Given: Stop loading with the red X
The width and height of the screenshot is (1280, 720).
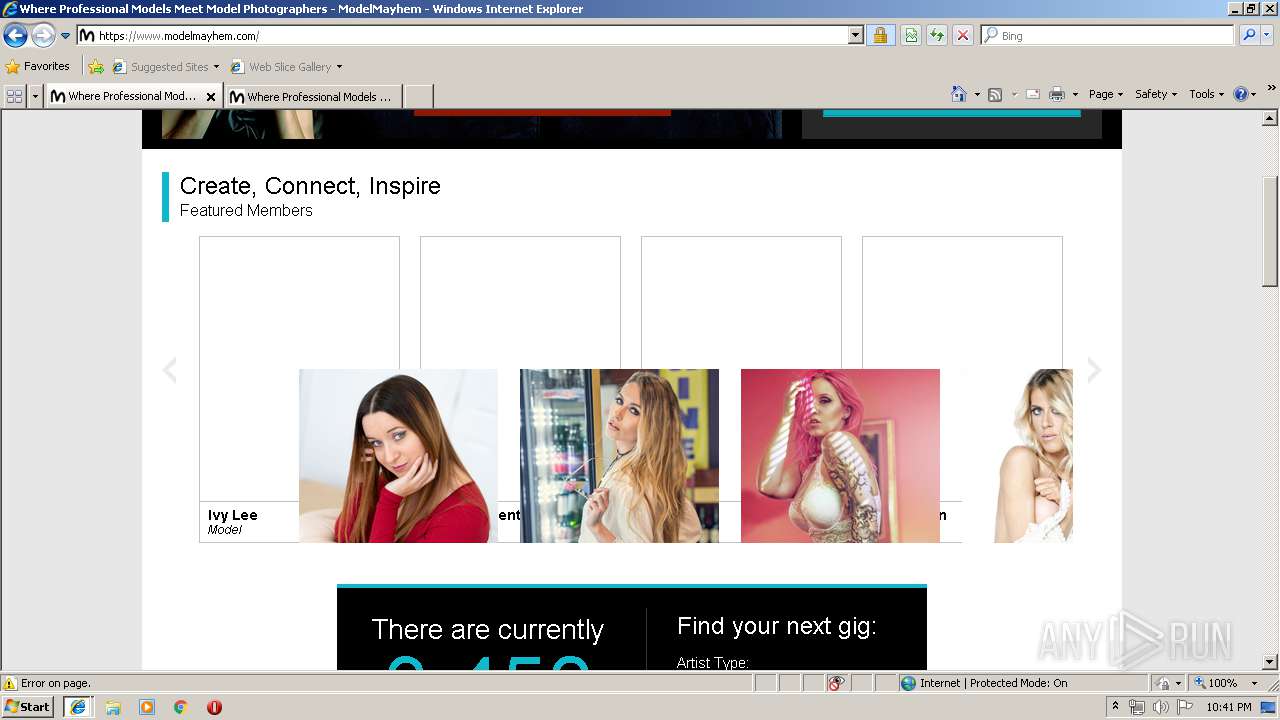Looking at the screenshot, I should tap(963, 36).
